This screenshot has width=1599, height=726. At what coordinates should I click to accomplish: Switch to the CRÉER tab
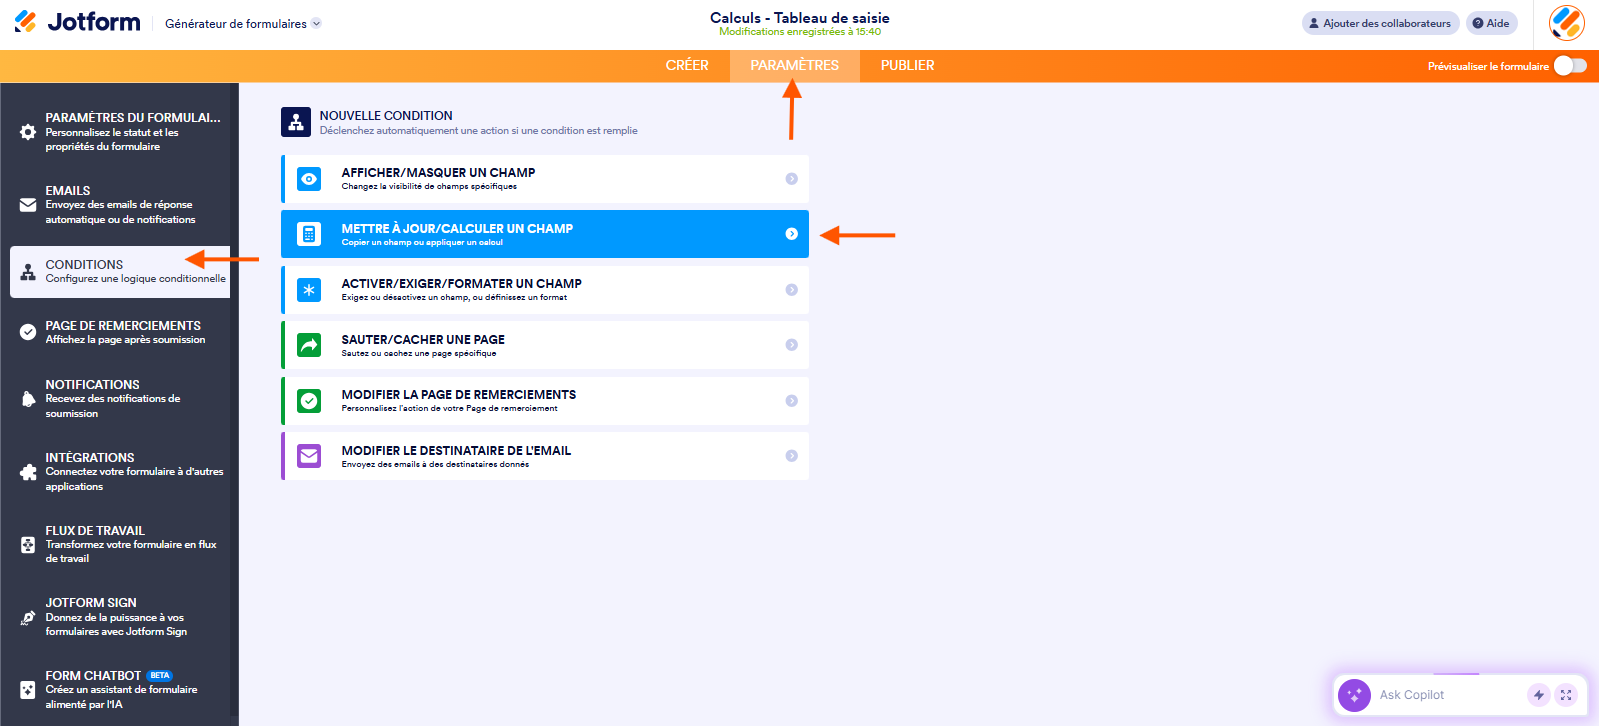687,66
